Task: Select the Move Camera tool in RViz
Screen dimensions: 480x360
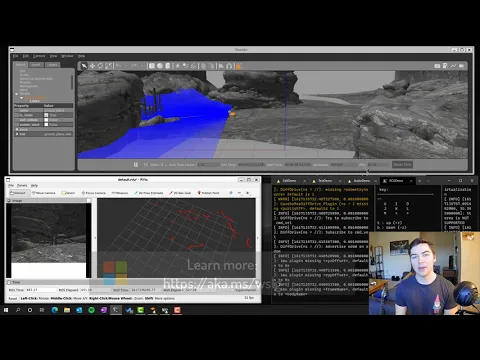Action: 44,193
